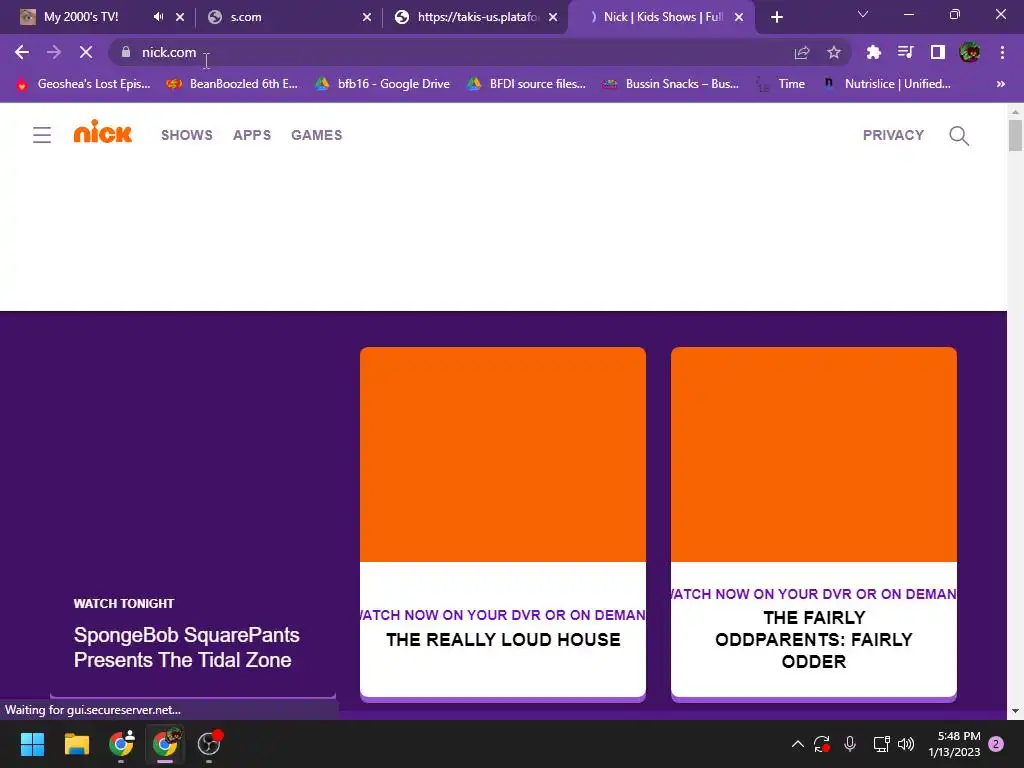Open first Chrome taskbar icon
Viewport: 1024px width, 768px height.
click(121, 744)
